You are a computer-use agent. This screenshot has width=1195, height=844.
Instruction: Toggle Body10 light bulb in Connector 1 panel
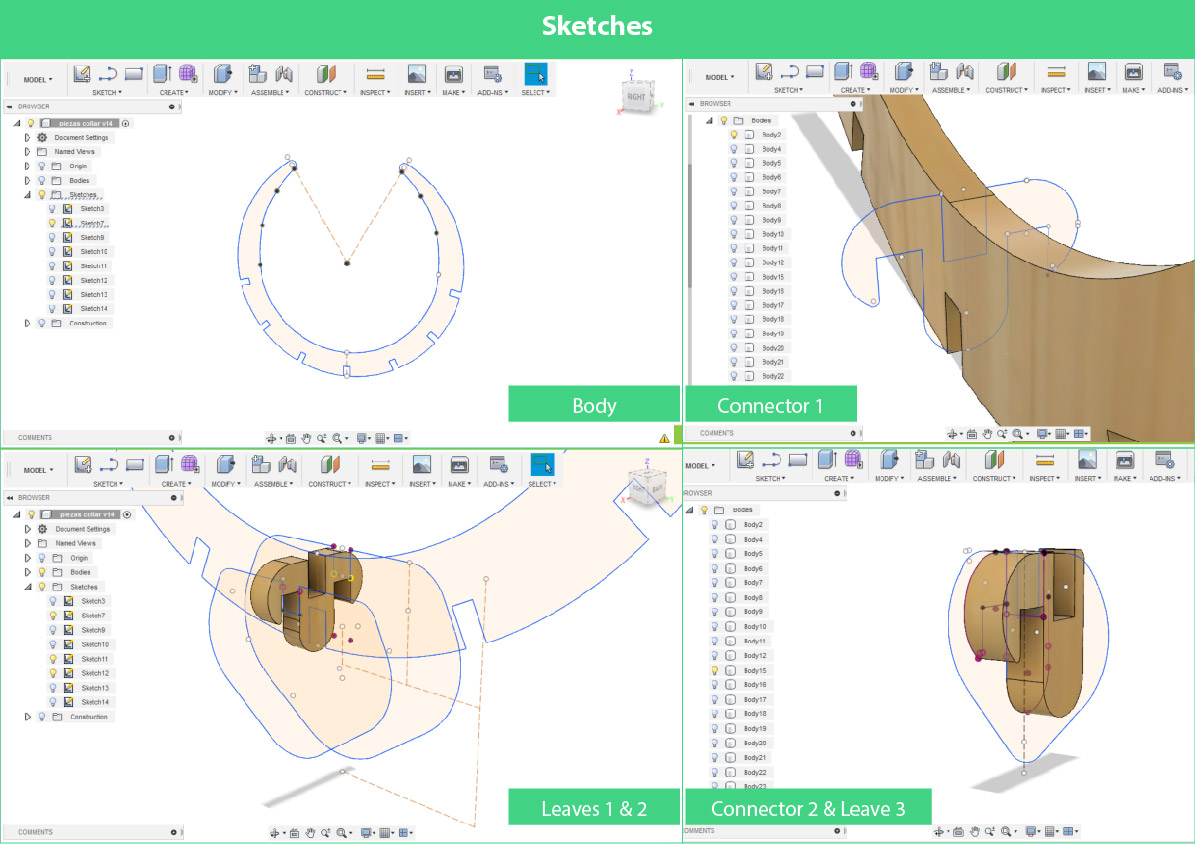[x=734, y=234]
